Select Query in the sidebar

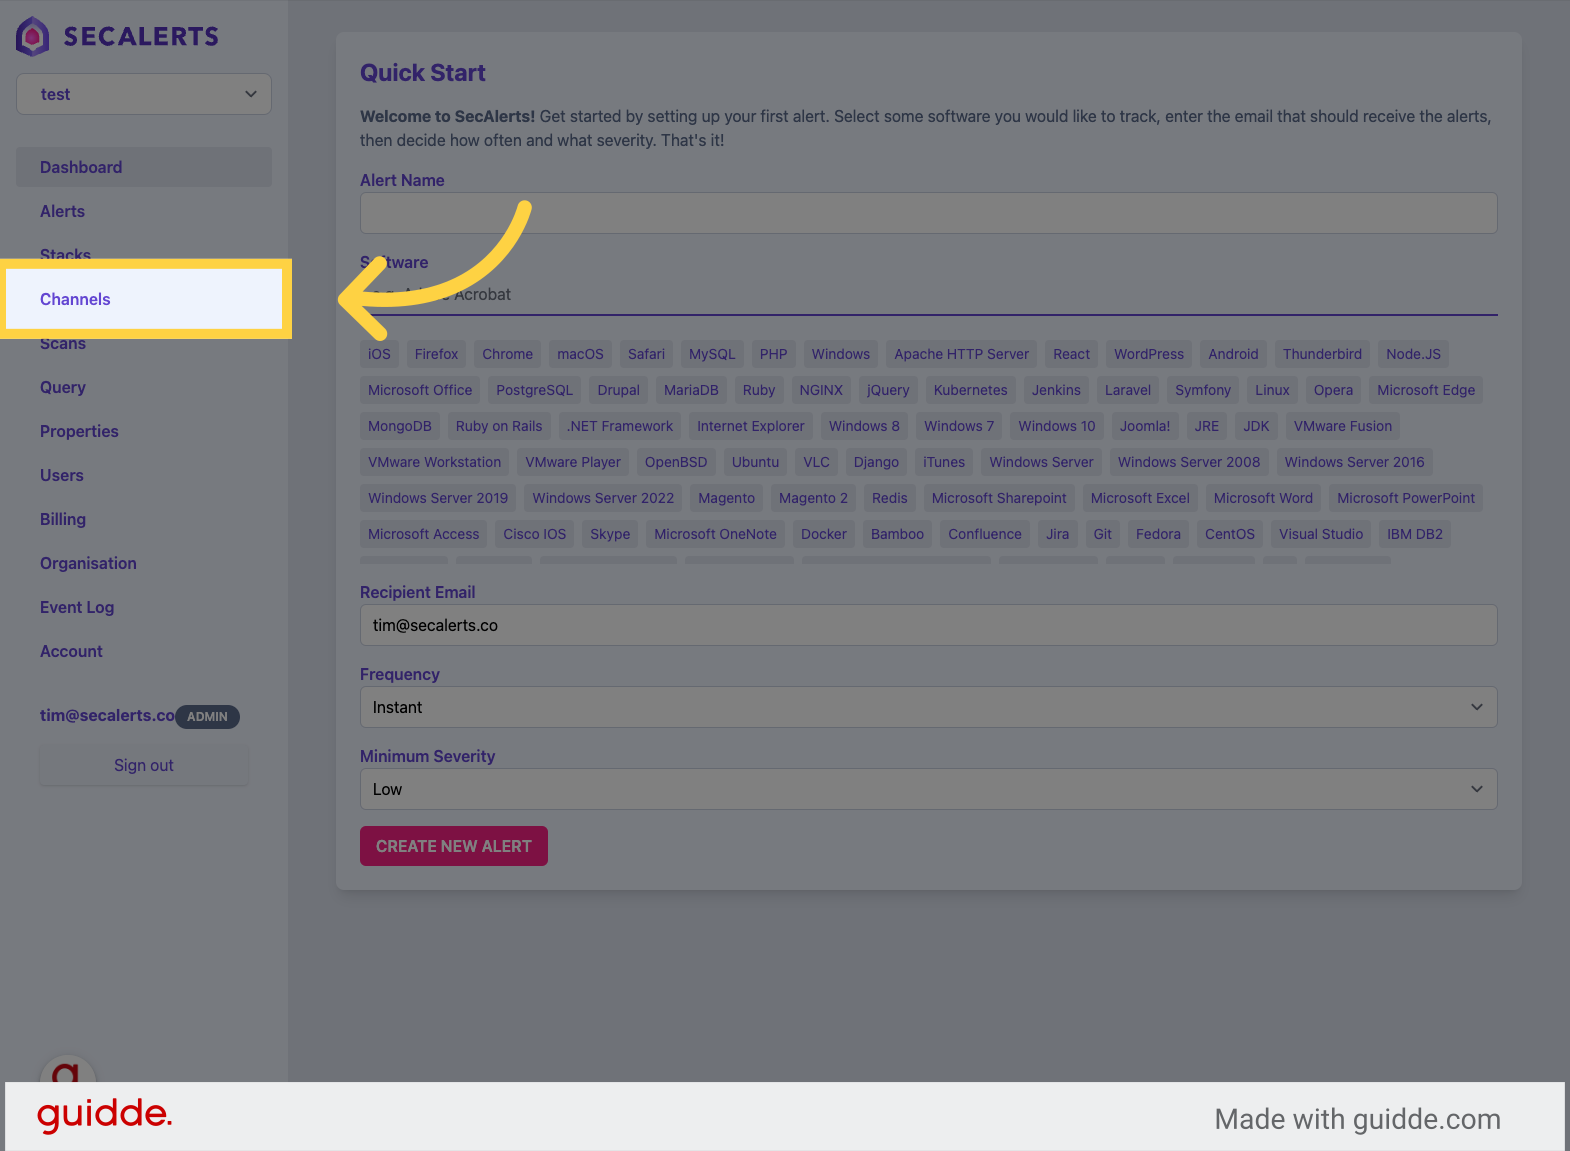pos(63,387)
